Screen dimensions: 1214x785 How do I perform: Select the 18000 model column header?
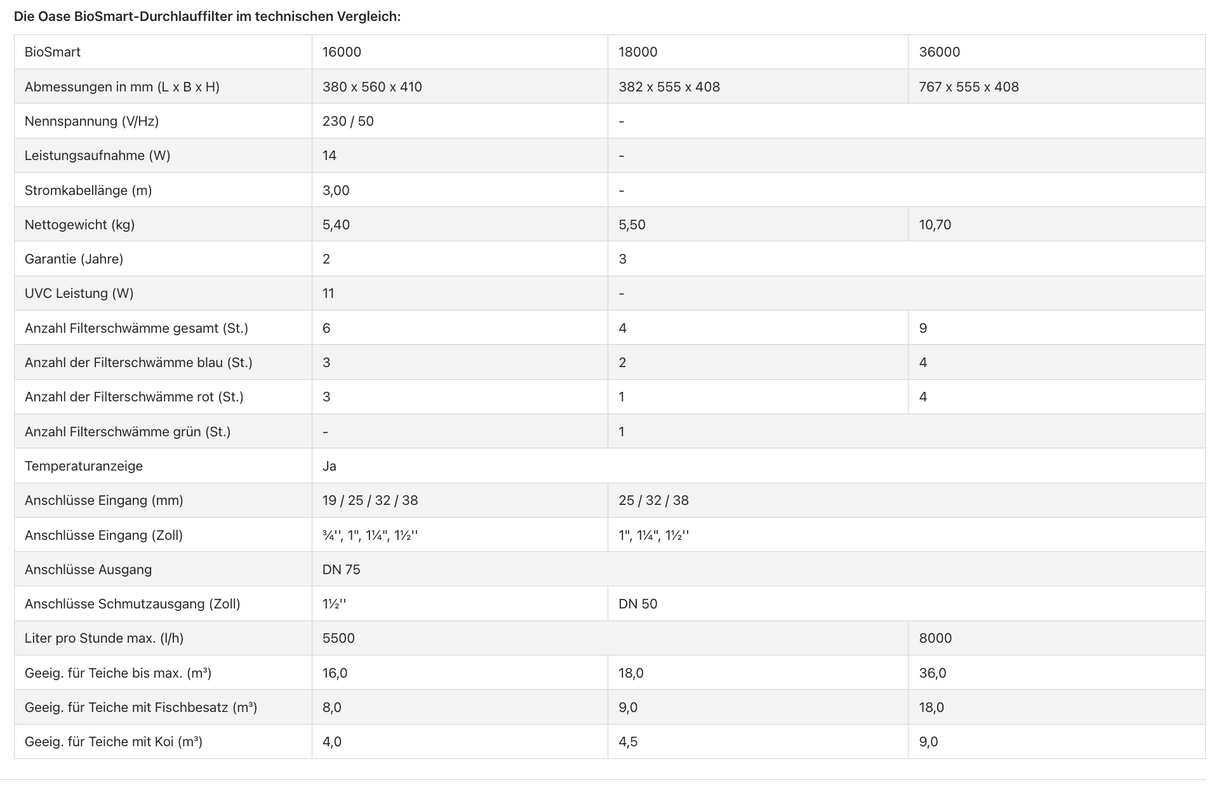(638, 52)
